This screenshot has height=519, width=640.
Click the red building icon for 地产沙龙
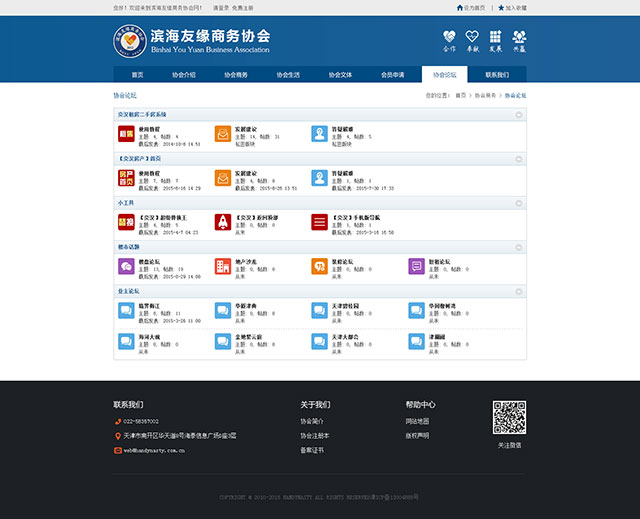tap(222, 266)
